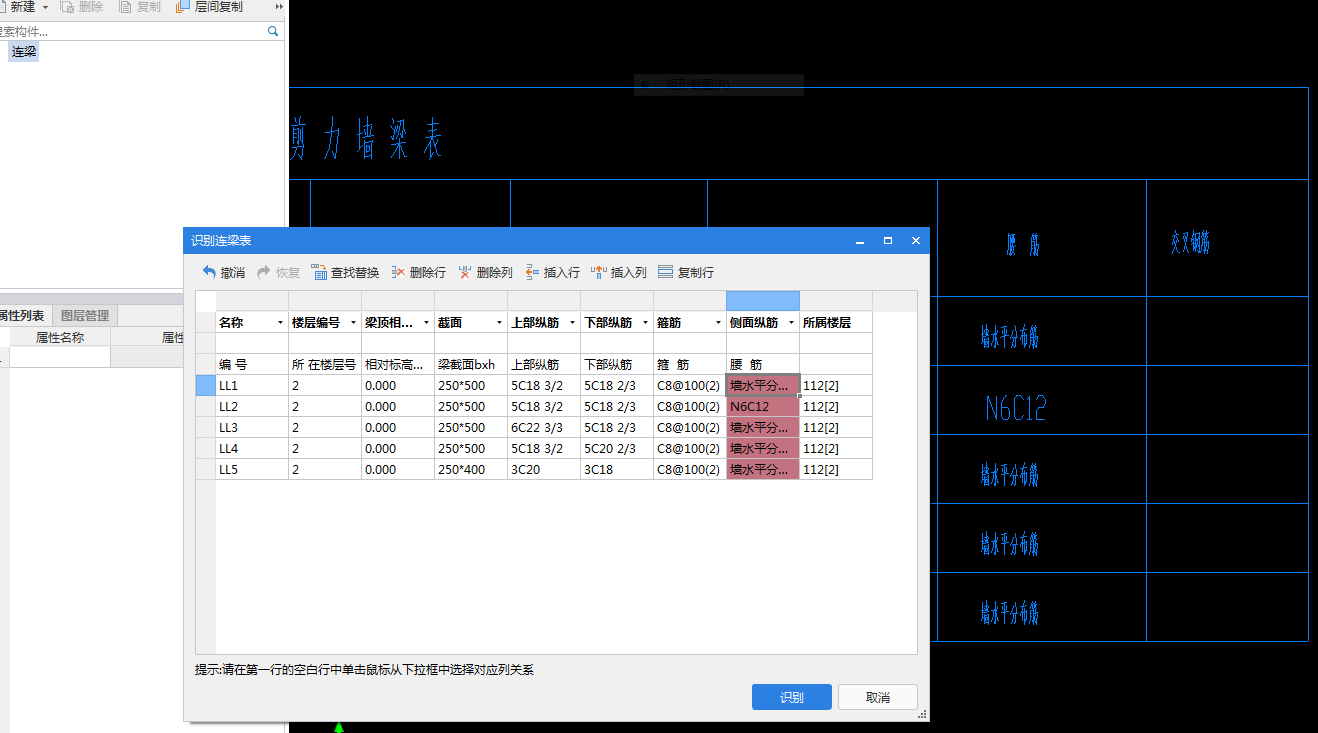Click the C8@100(2) cell in LL3 row
1318x733 pixels.
690,428
